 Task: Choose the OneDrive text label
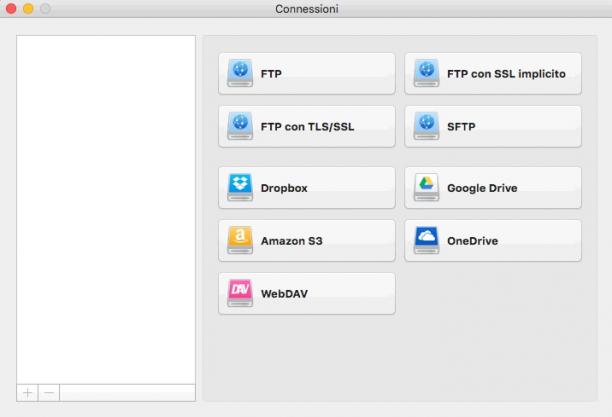(472, 241)
